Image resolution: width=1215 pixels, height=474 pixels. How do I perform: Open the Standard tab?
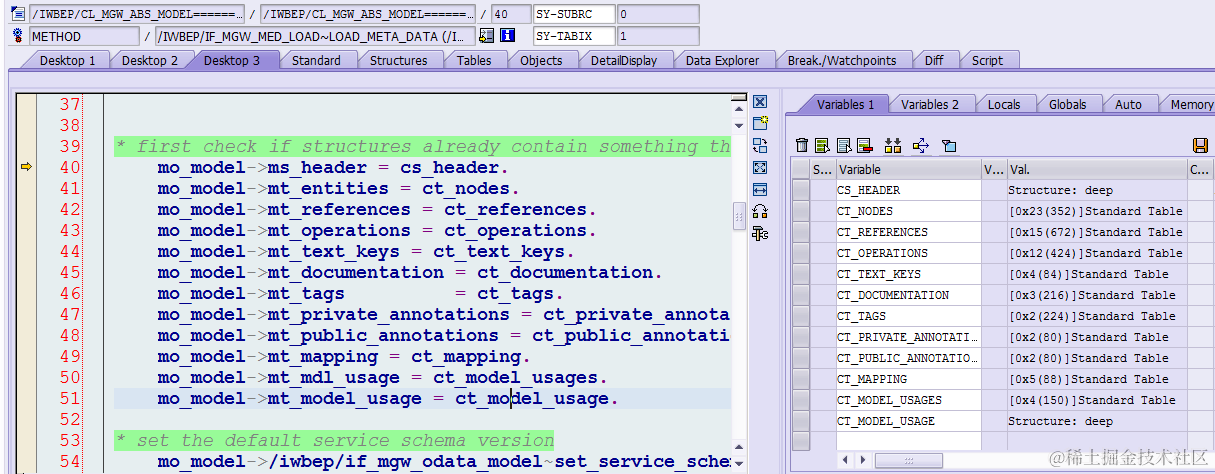click(x=316, y=60)
